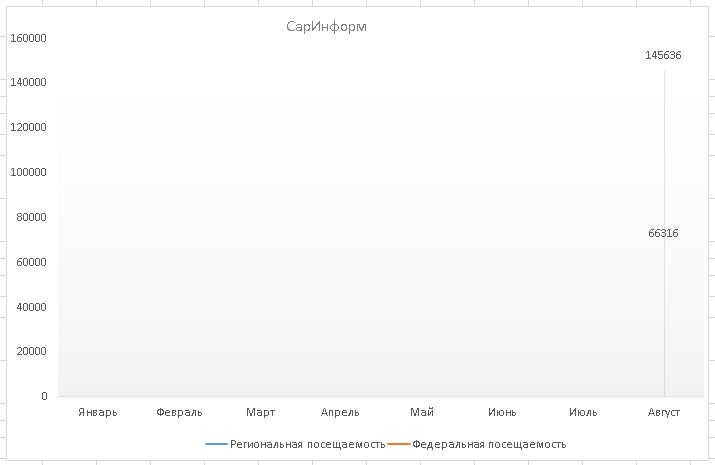Click vertical axis value 140000
This screenshot has height=465, width=715.
coord(28,82)
